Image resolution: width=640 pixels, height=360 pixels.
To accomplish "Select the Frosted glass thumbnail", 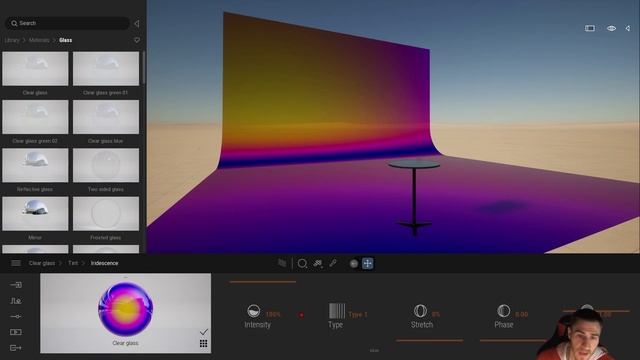I will pos(106,214).
